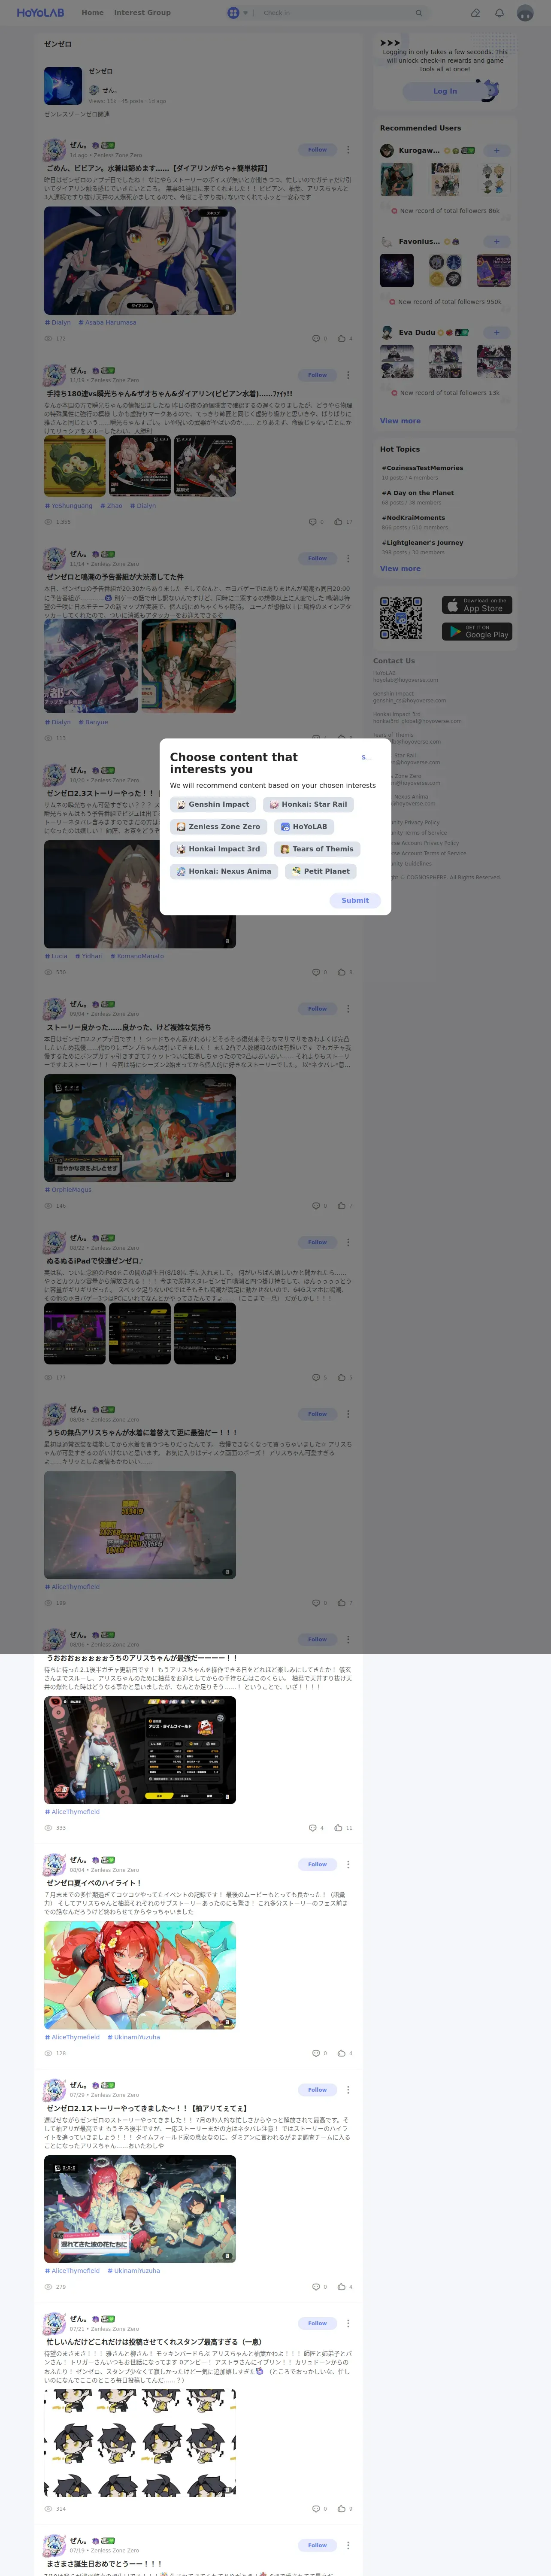
Task: Select the Honkai: Nexus Anima interest chip
Action: click(x=224, y=871)
